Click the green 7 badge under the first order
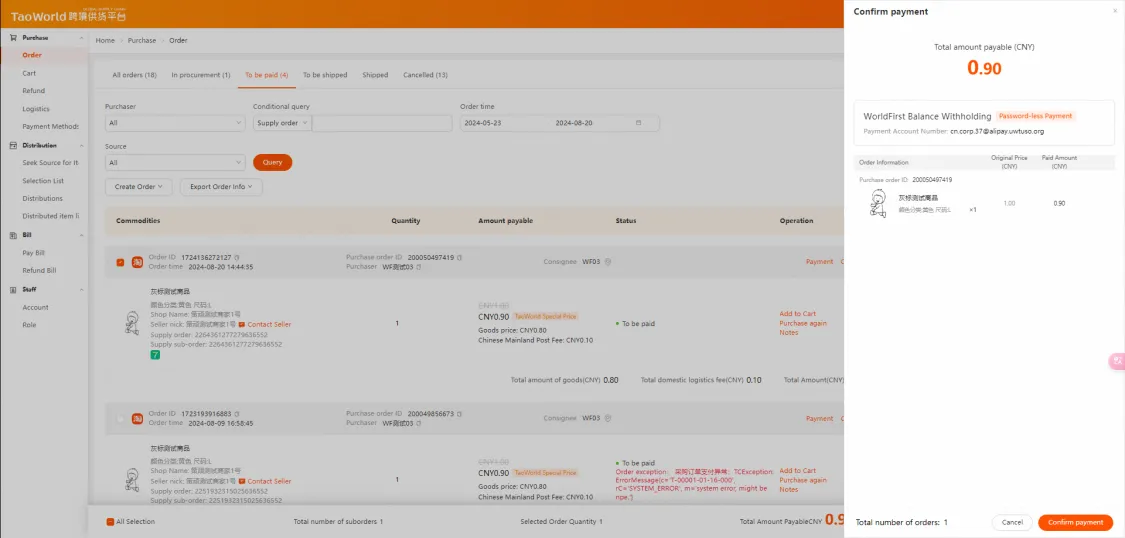1125x538 pixels. (x=155, y=355)
